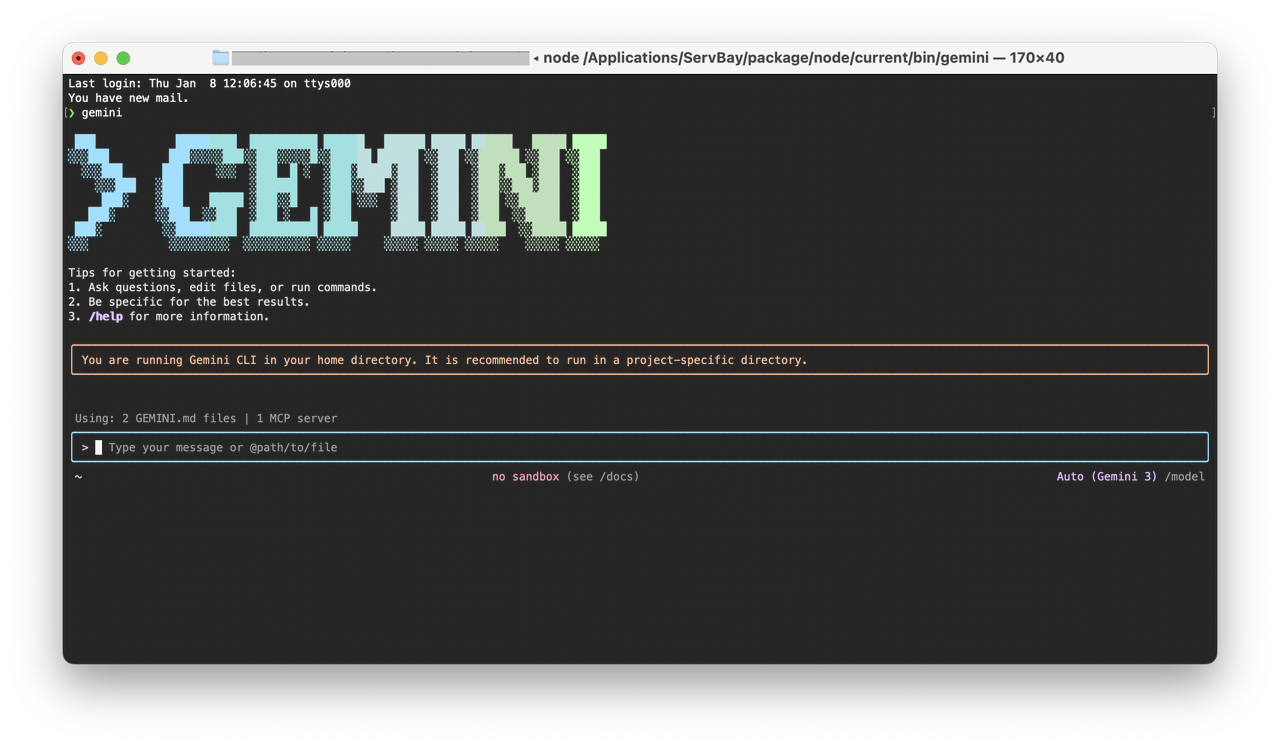The image size is (1280, 747).
Task: Minimize the terminal with yellow button
Action: tap(101, 58)
